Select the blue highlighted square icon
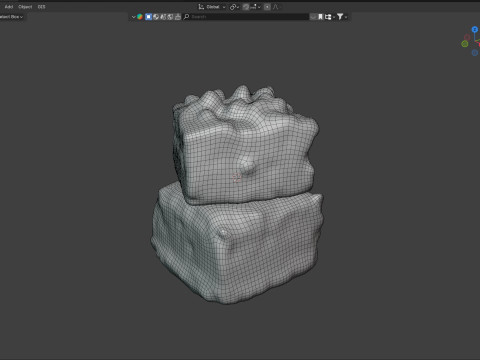The width and height of the screenshot is (480, 360). [x=148, y=17]
